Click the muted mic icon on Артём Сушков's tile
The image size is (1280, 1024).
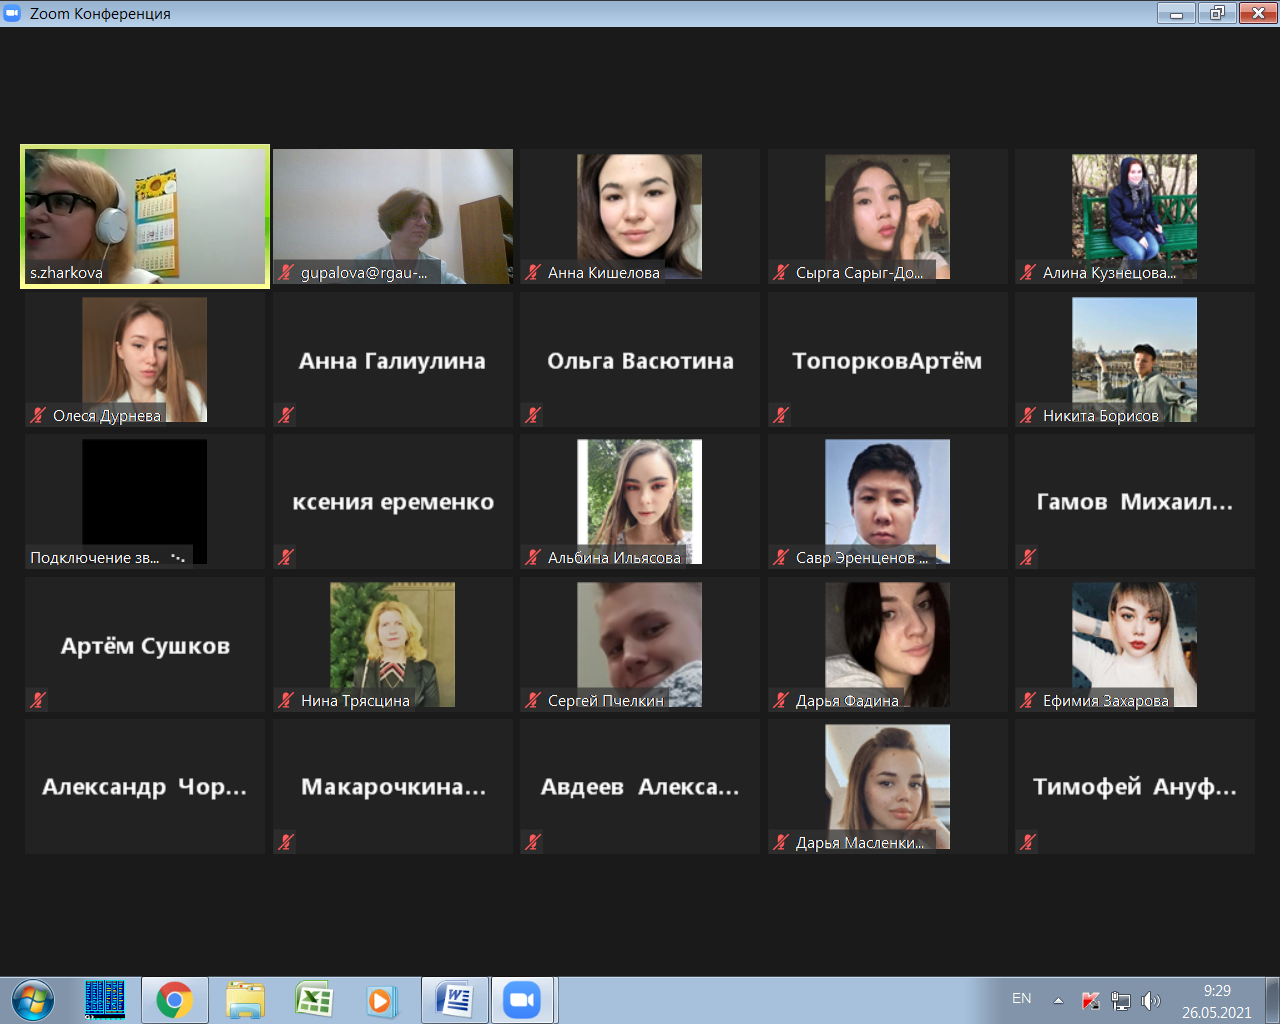point(38,700)
